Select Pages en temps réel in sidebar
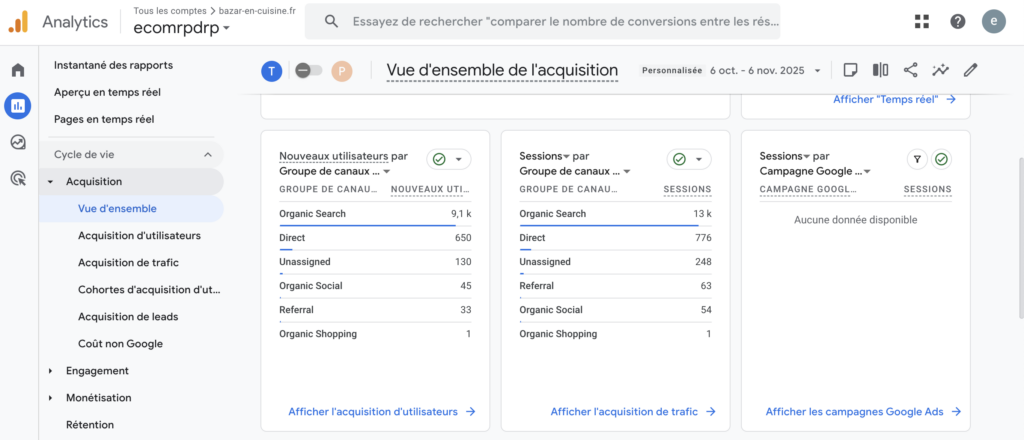Viewport: 1024px width, 440px height. (104, 119)
